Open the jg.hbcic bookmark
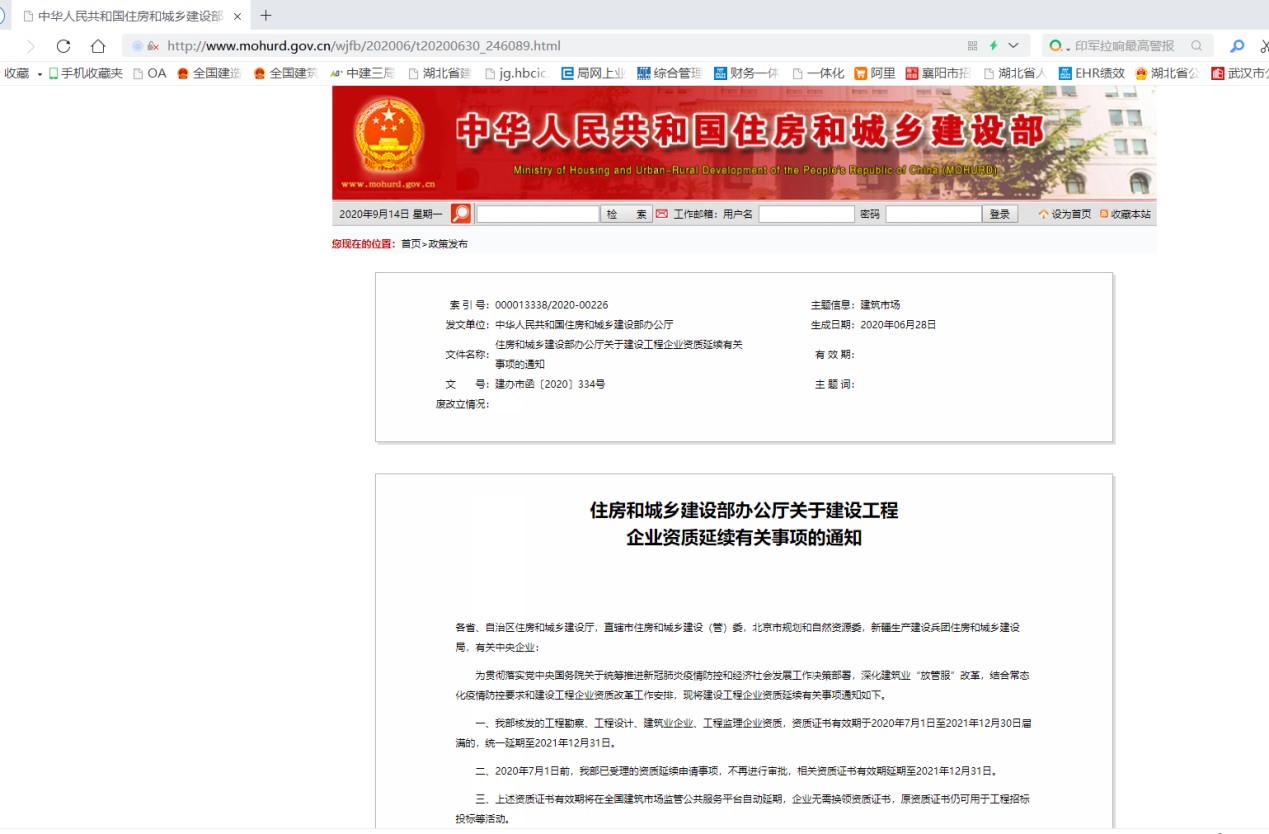Screen dimensions: 1269x834 pyautogui.click(x=517, y=73)
